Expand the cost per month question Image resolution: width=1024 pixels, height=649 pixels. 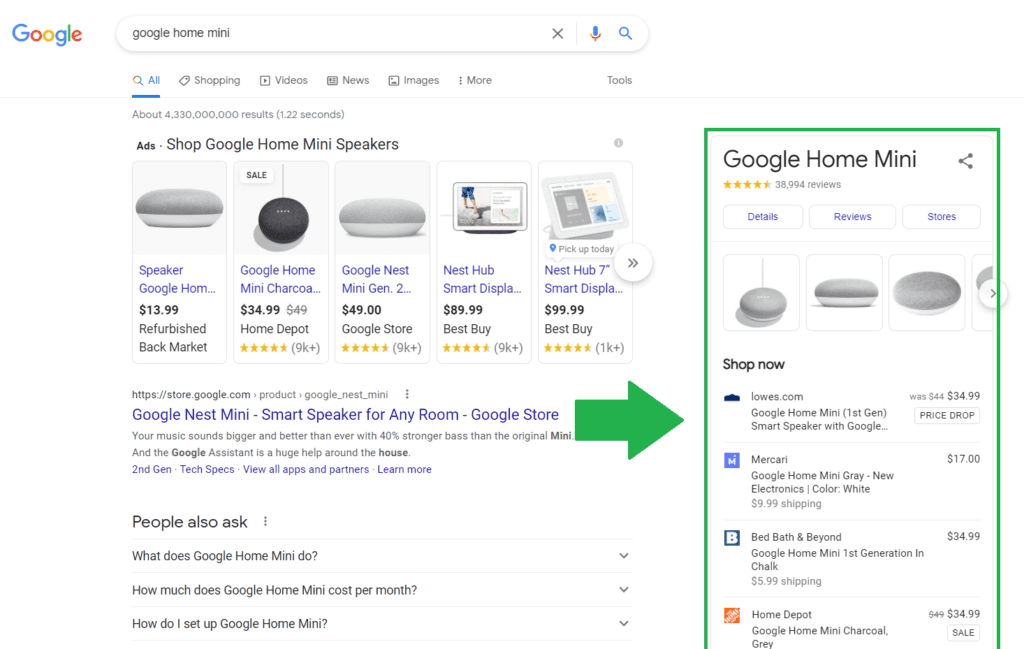[x=381, y=590]
